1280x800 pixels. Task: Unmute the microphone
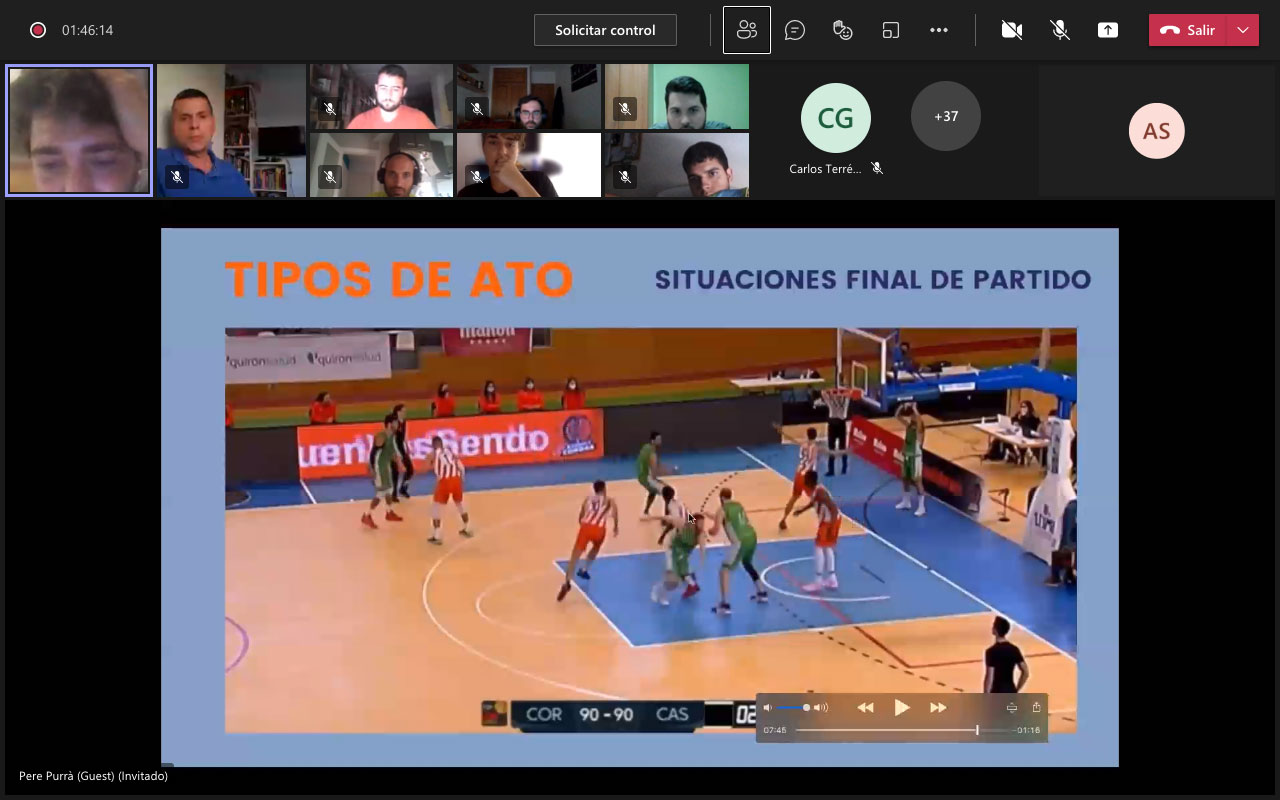(x=1060, y=30)
